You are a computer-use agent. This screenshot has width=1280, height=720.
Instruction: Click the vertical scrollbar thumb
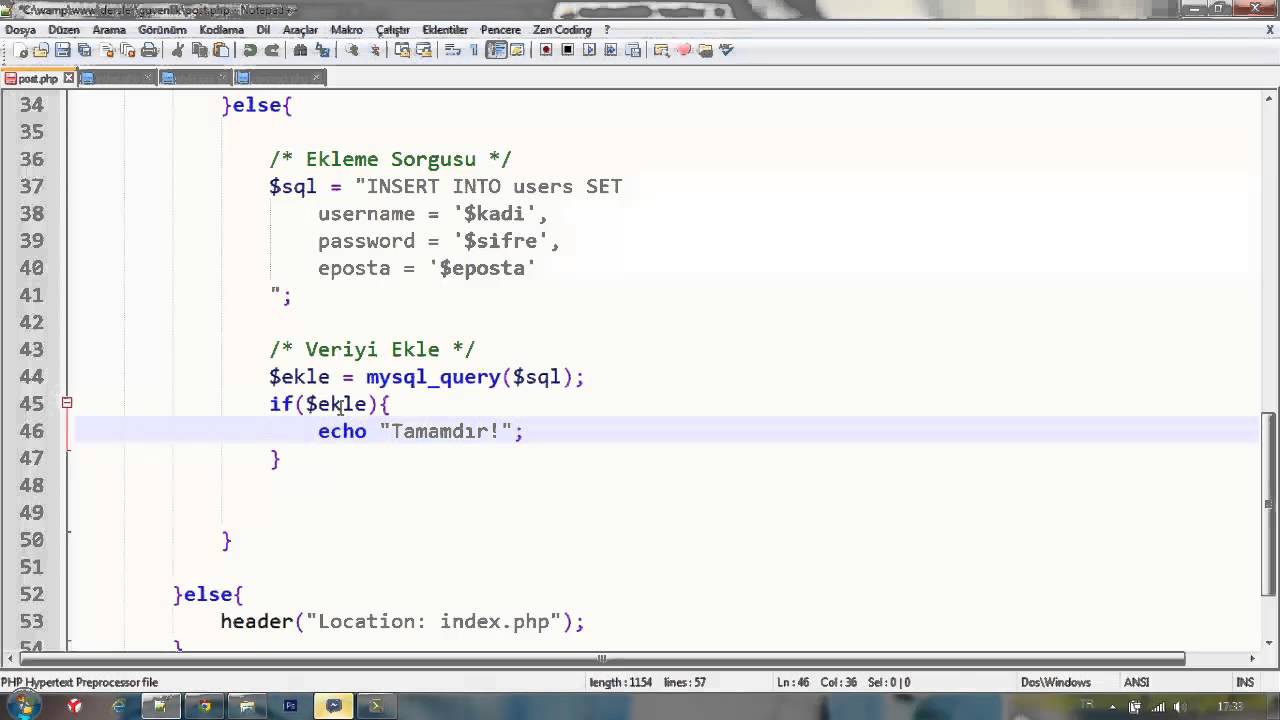pyautogui.click(x=1269, y=502)
